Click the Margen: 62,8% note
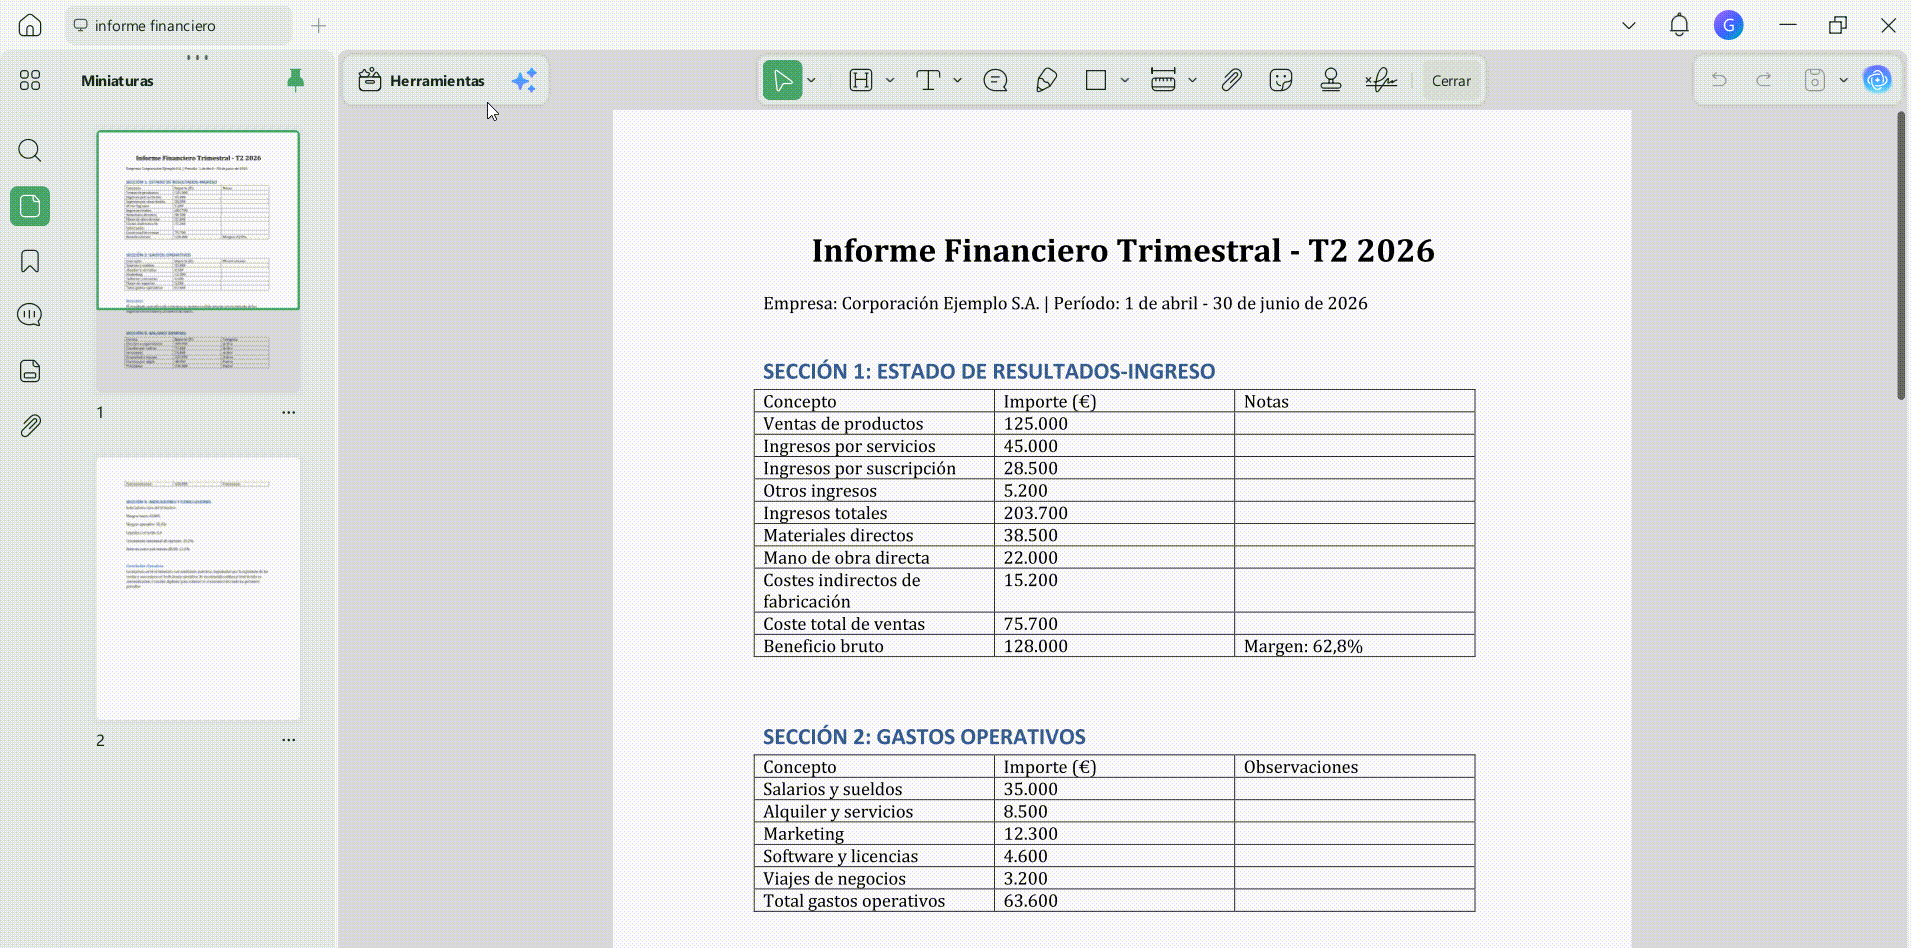This screenshot has width=1912, height=948. click(x=1303, y=646)
